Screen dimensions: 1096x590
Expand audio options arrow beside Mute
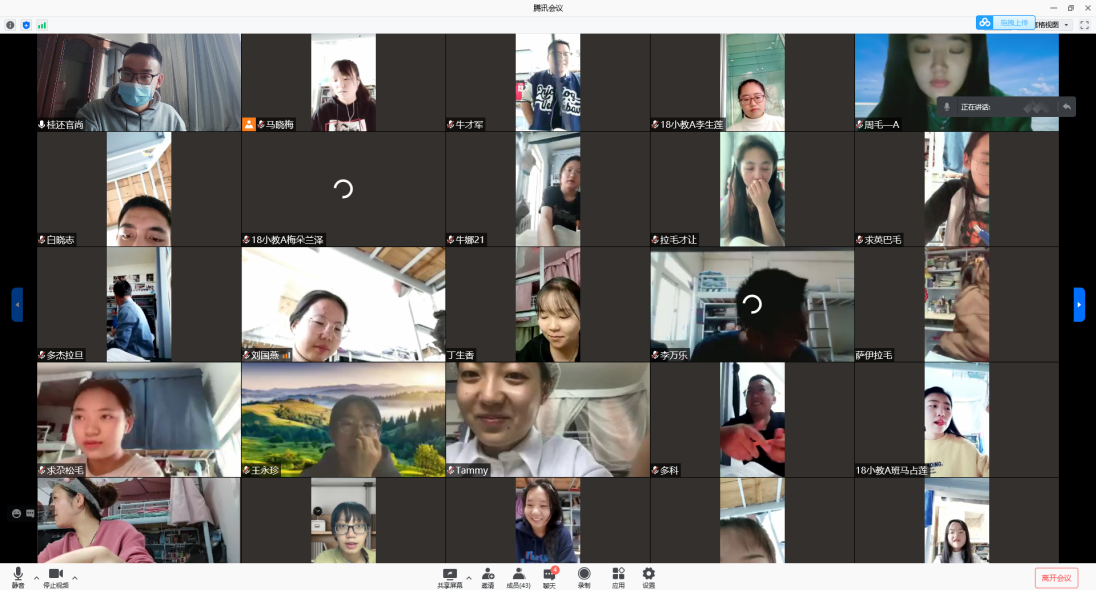click(36, 578)
